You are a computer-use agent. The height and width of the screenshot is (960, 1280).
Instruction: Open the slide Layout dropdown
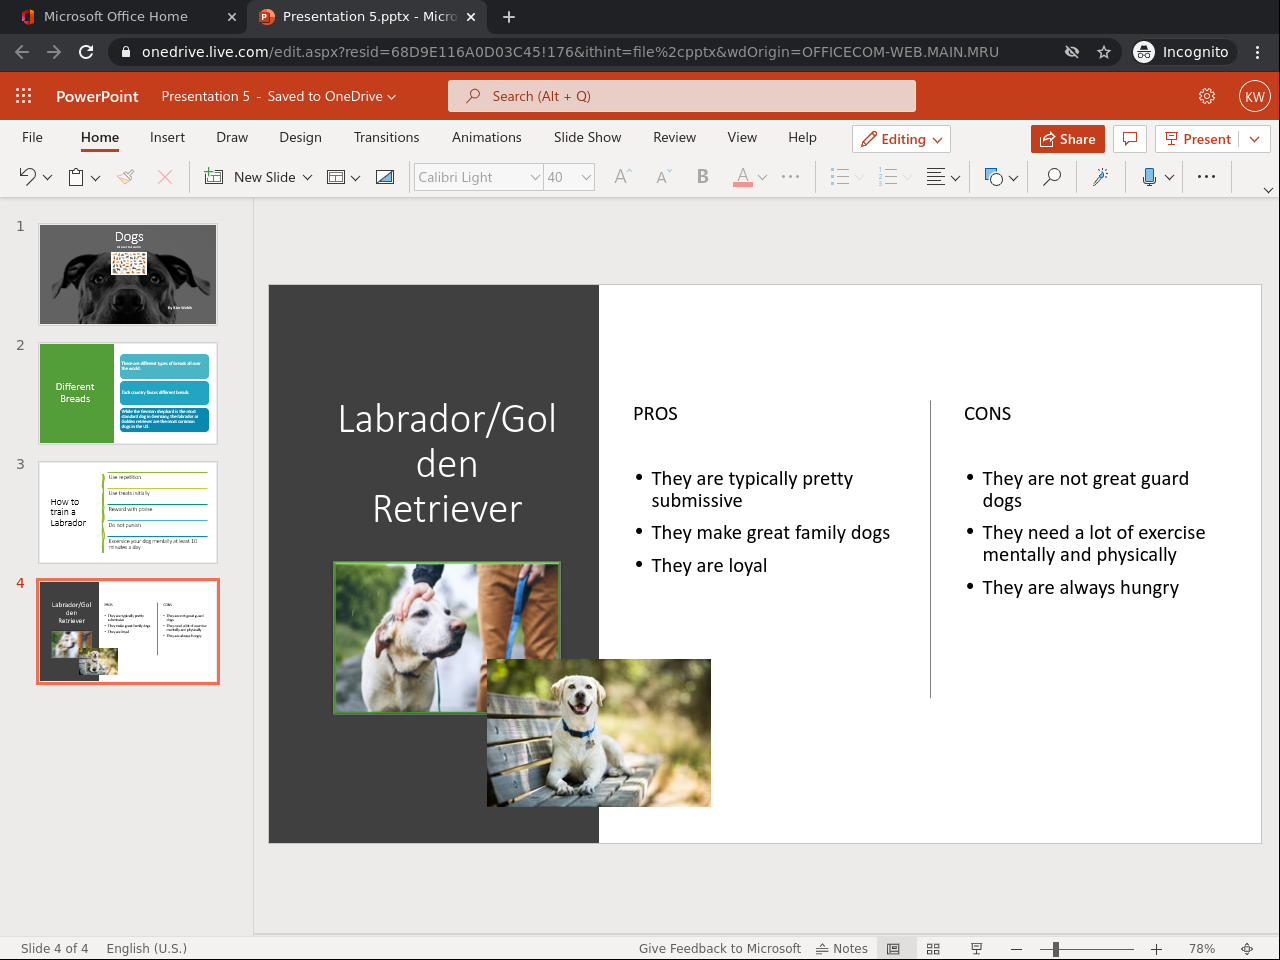coord(343,177)
